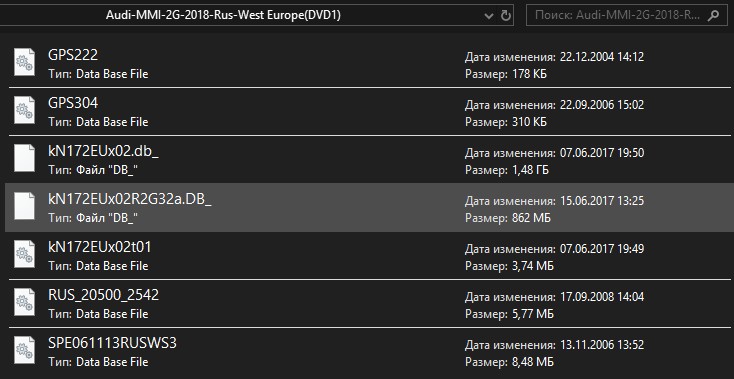Select the kN172EUx02.db_ file name
Image resolution: width=734 pixels, height=379 pixels.
103,151
